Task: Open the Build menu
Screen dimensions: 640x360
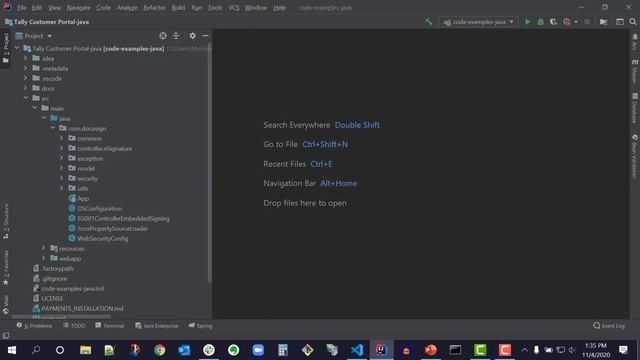Action: click(178, 8)
